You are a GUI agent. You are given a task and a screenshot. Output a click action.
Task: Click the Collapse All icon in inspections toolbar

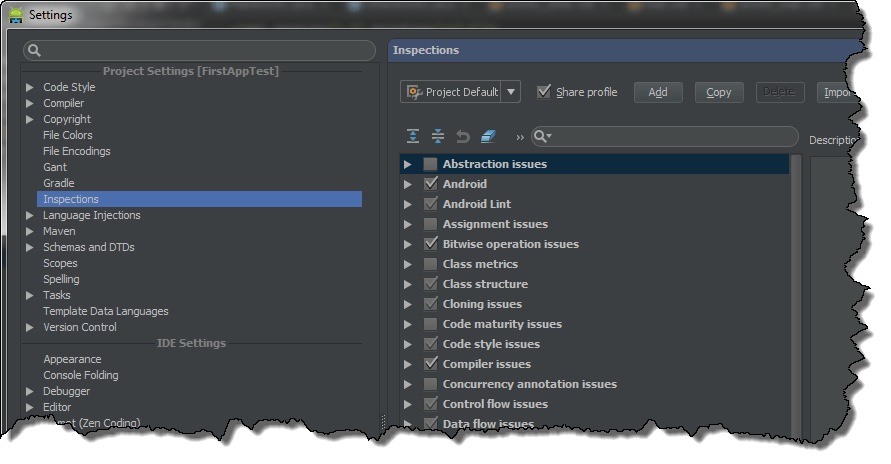coord(438,136)
